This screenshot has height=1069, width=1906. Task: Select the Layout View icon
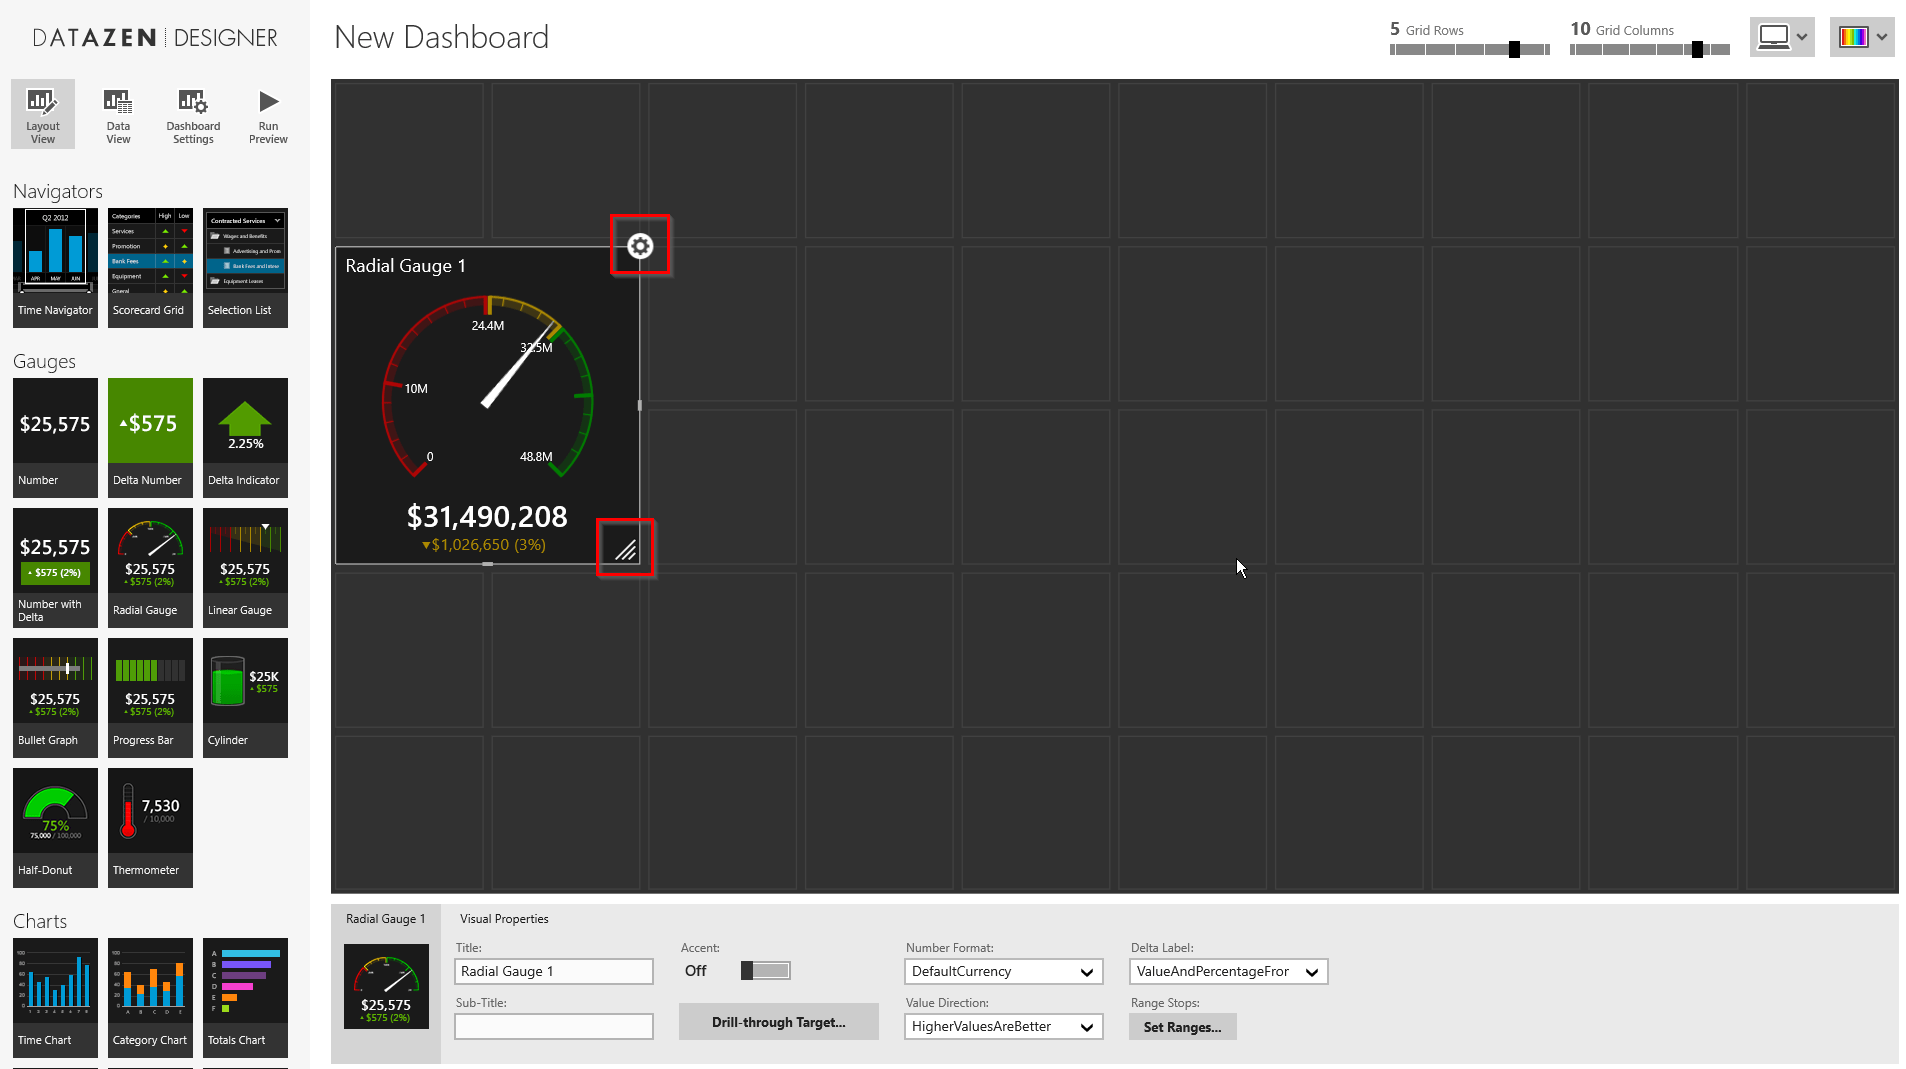42,115
